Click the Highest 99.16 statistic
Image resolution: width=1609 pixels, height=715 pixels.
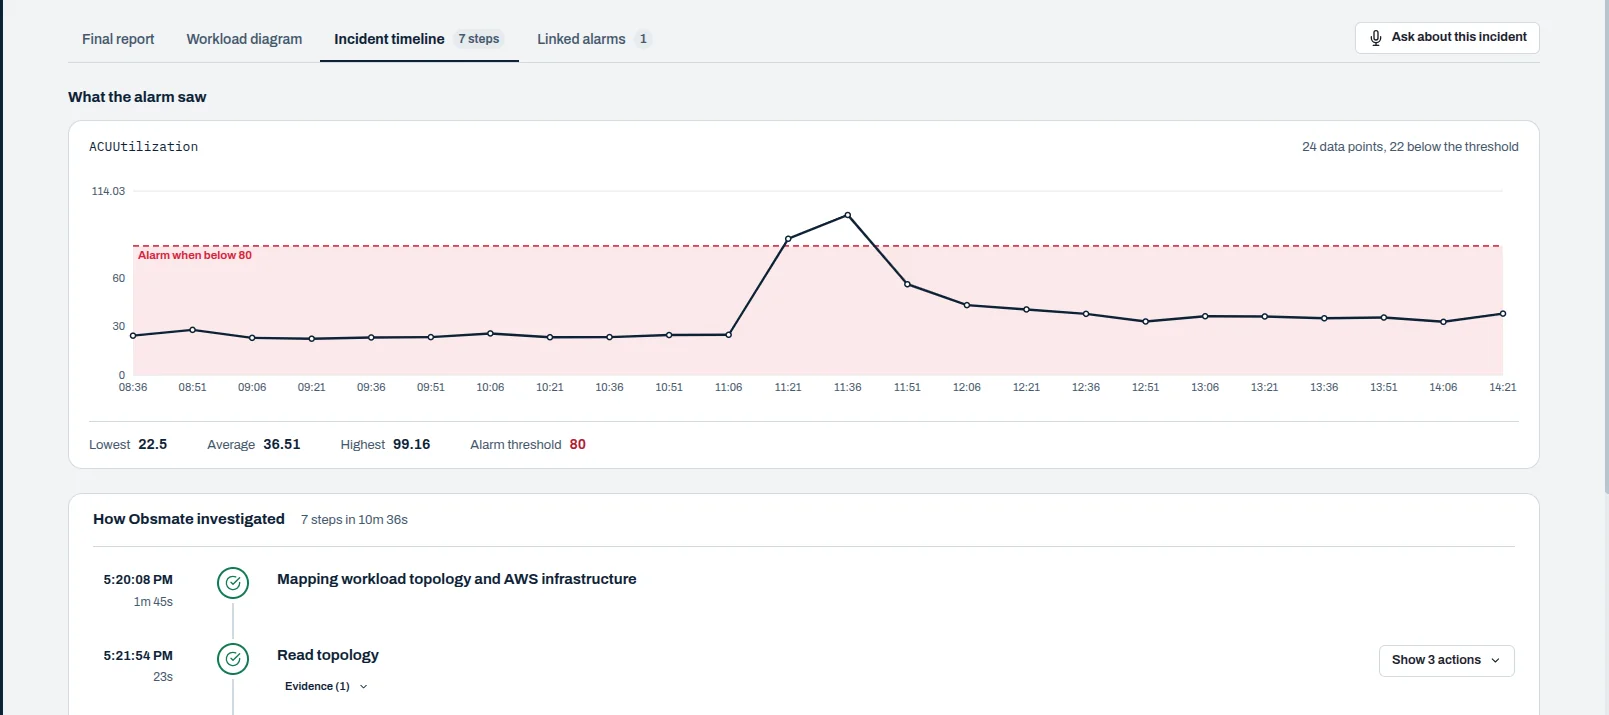pyautogui.click(x=385, y=444)
